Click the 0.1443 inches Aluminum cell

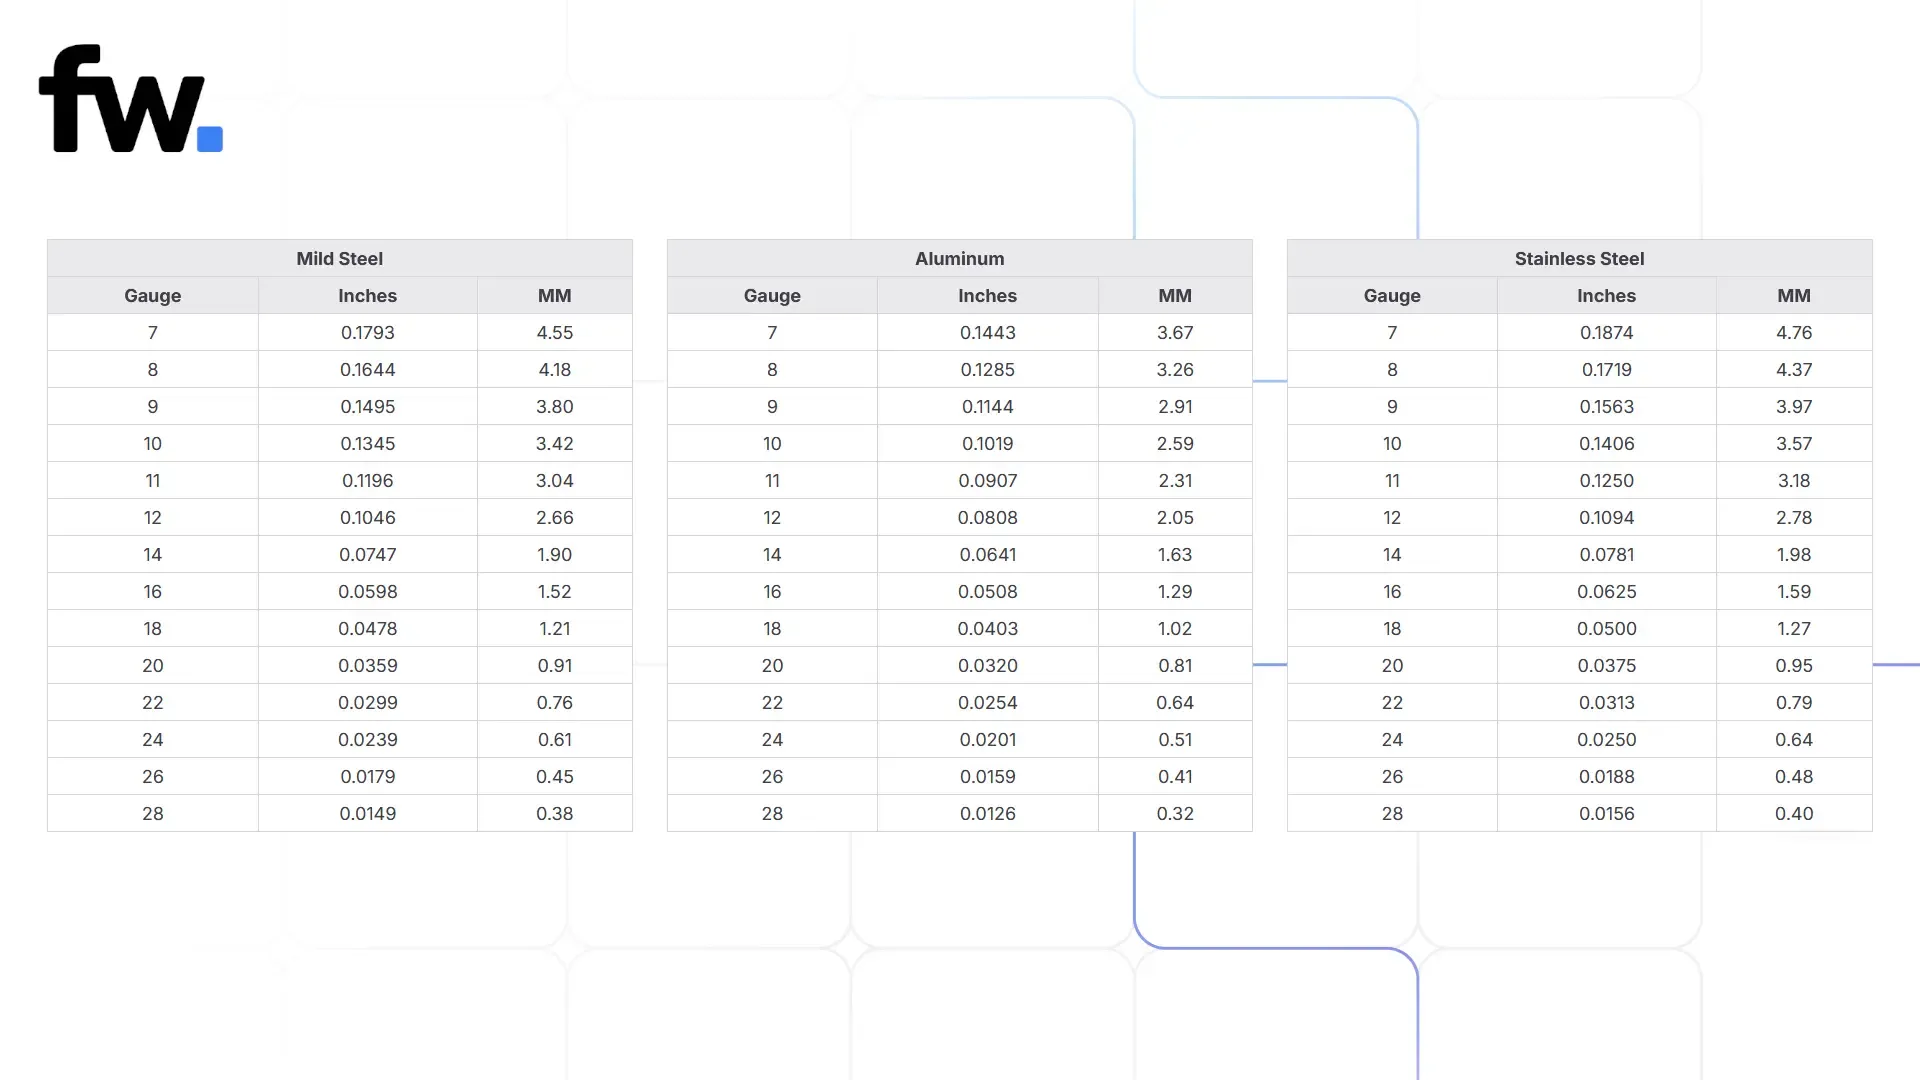[x=987, y=332]
